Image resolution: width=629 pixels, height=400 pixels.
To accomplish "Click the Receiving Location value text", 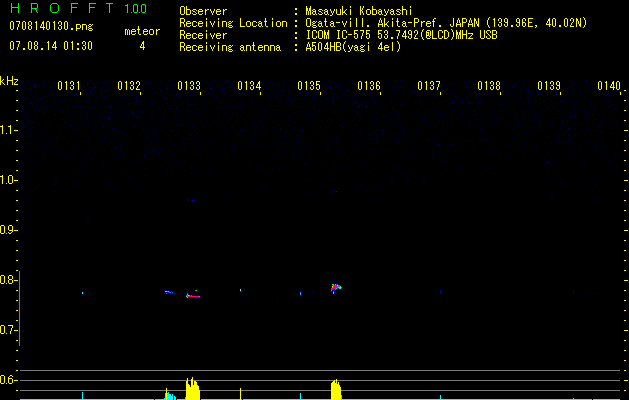I will tap(446, 23).
